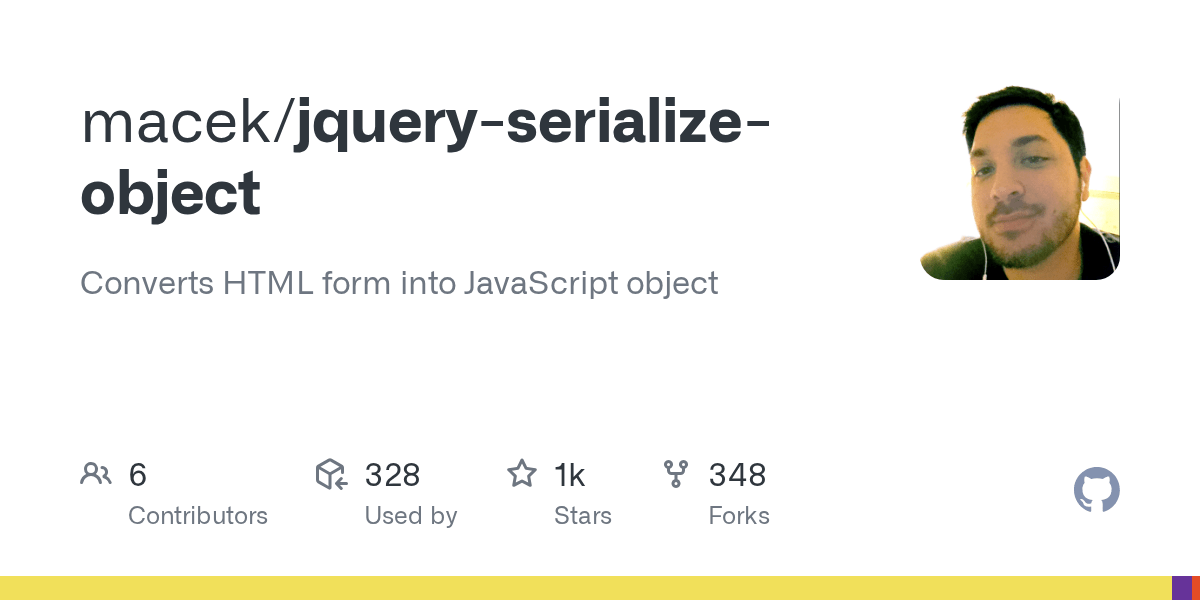The width and height of the screenshot is (1200, 600).
Task: Select the "Used by" label
Action: 411,516
